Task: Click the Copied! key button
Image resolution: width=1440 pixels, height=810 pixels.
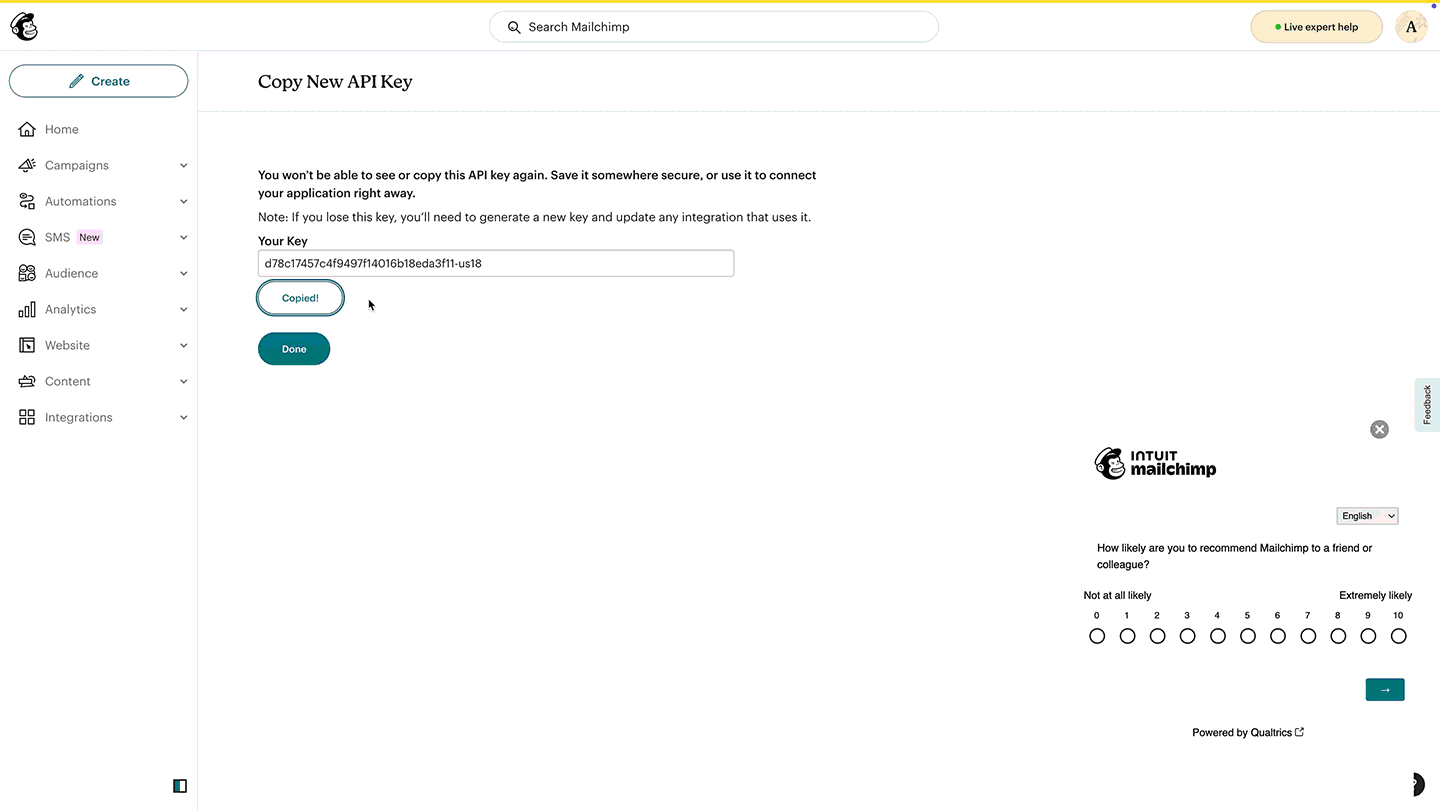Action: tap(300, 298)
